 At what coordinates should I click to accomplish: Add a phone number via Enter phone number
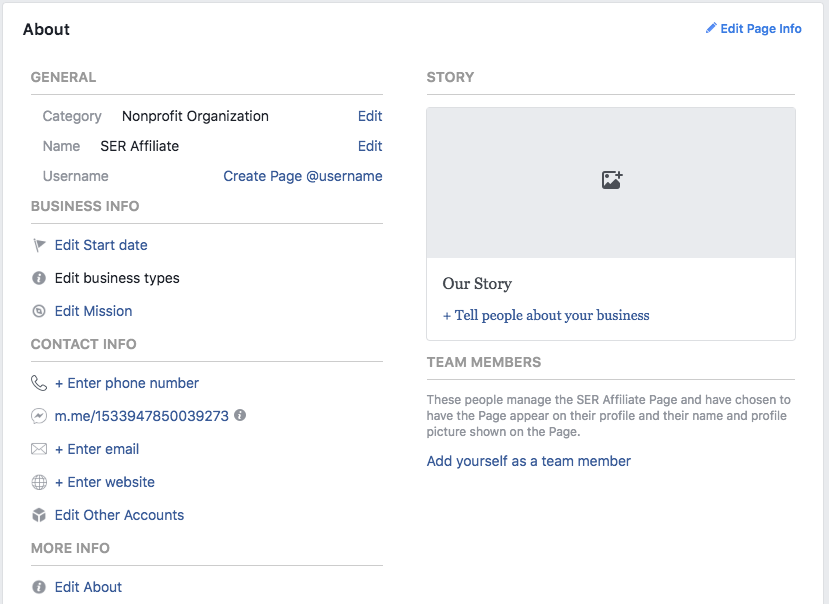[127, 383]
